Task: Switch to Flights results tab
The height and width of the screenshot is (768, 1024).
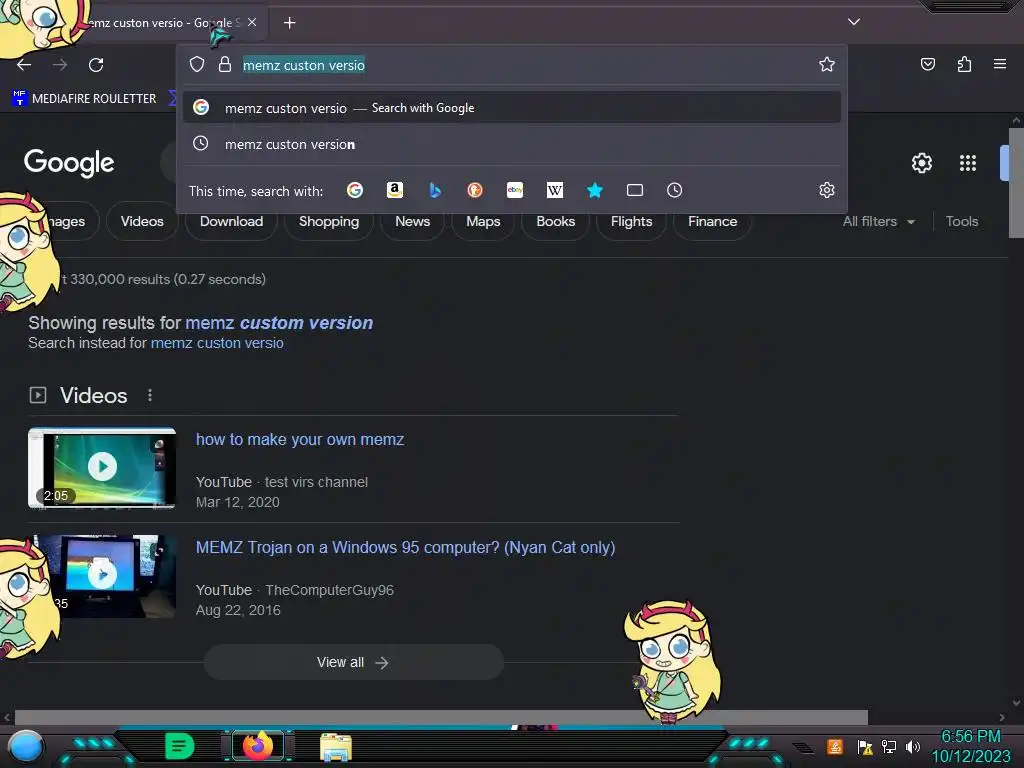Action: point(632,221)
